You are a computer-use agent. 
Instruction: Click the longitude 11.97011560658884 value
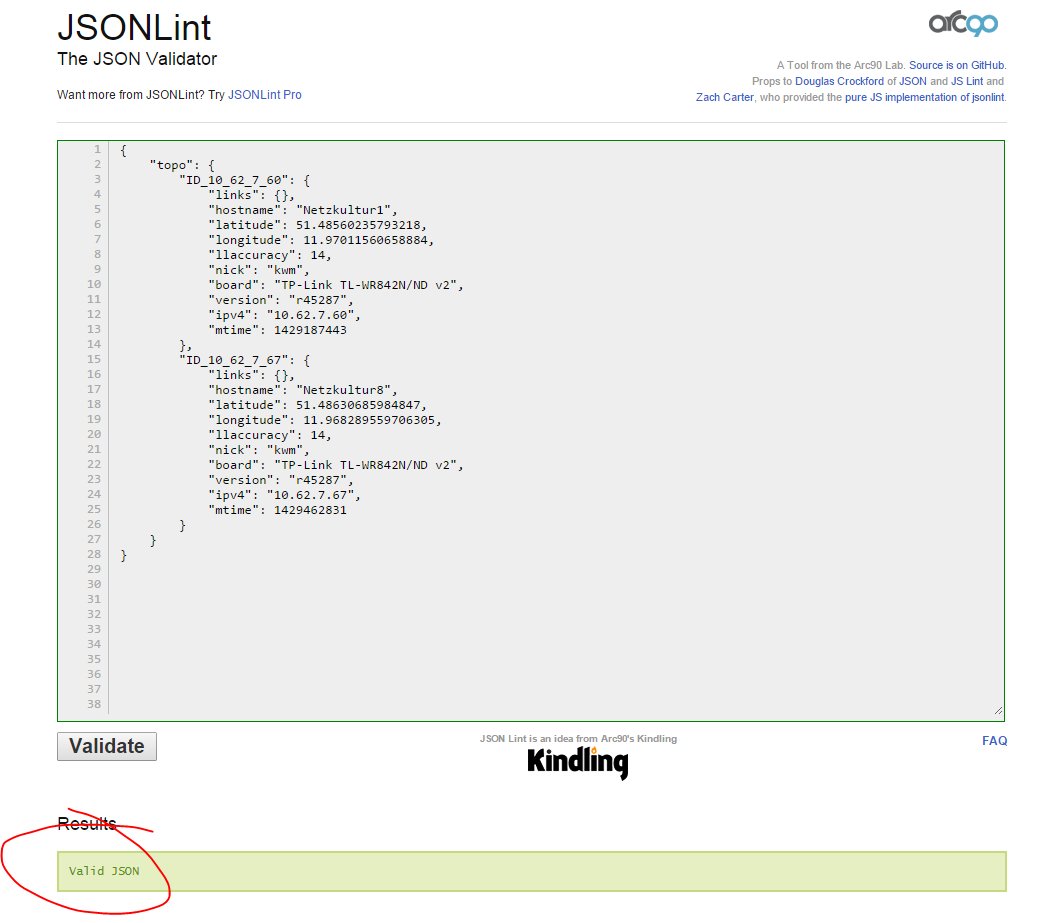366,239
